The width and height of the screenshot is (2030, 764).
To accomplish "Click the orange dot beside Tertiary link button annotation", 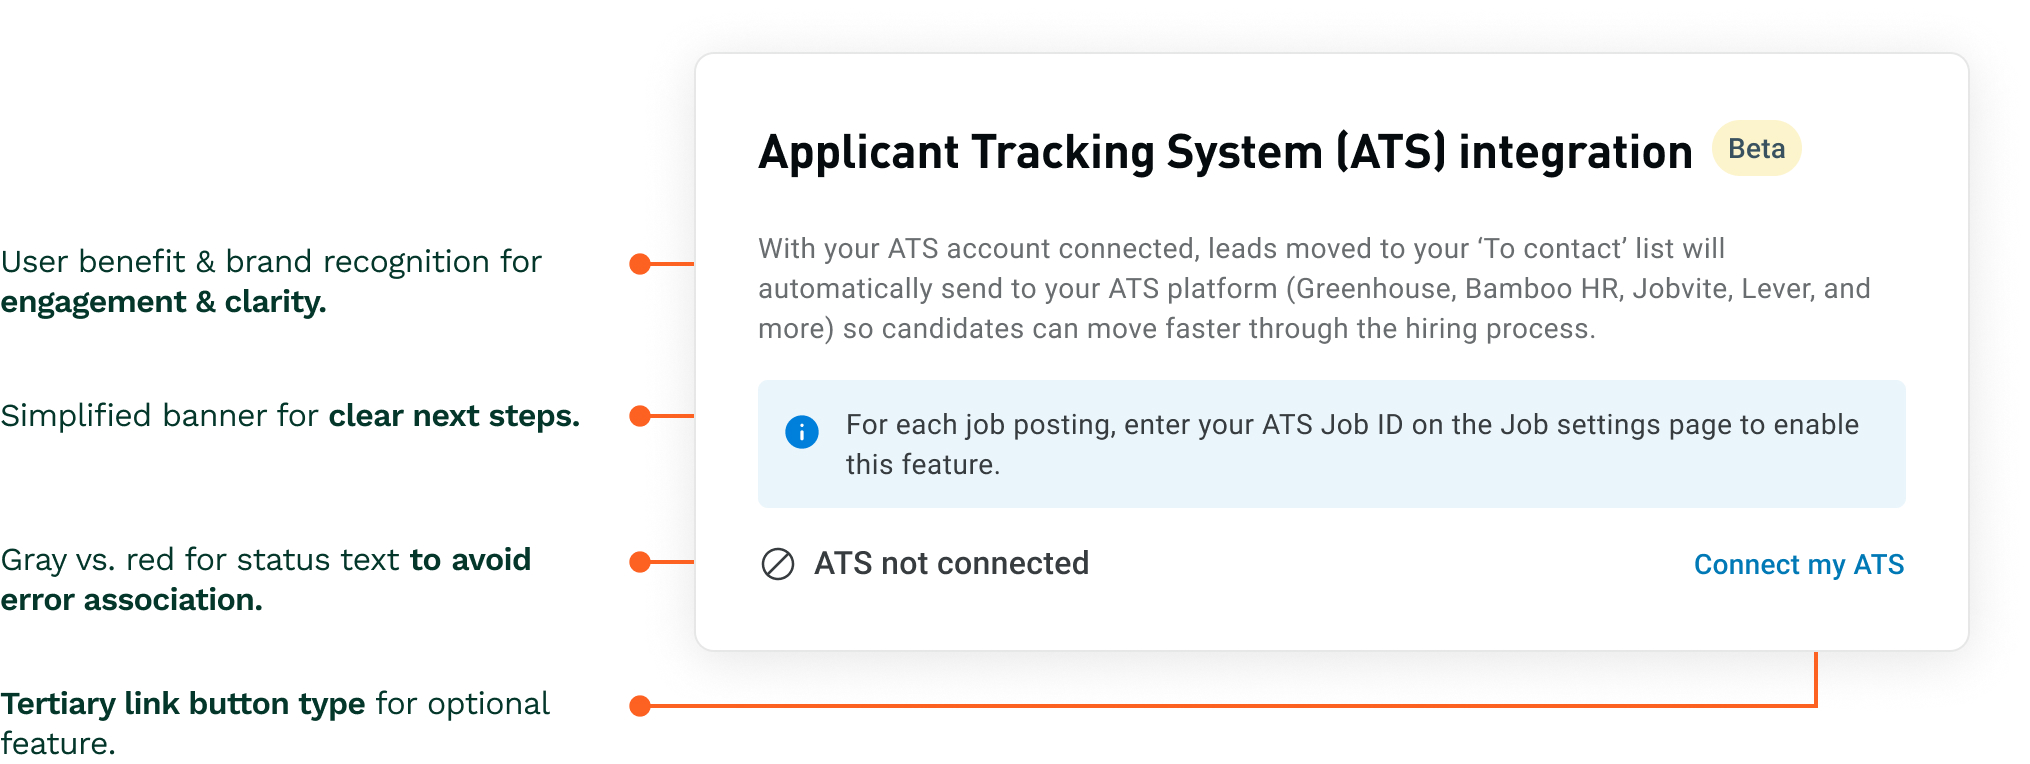I will click(640, 706).
